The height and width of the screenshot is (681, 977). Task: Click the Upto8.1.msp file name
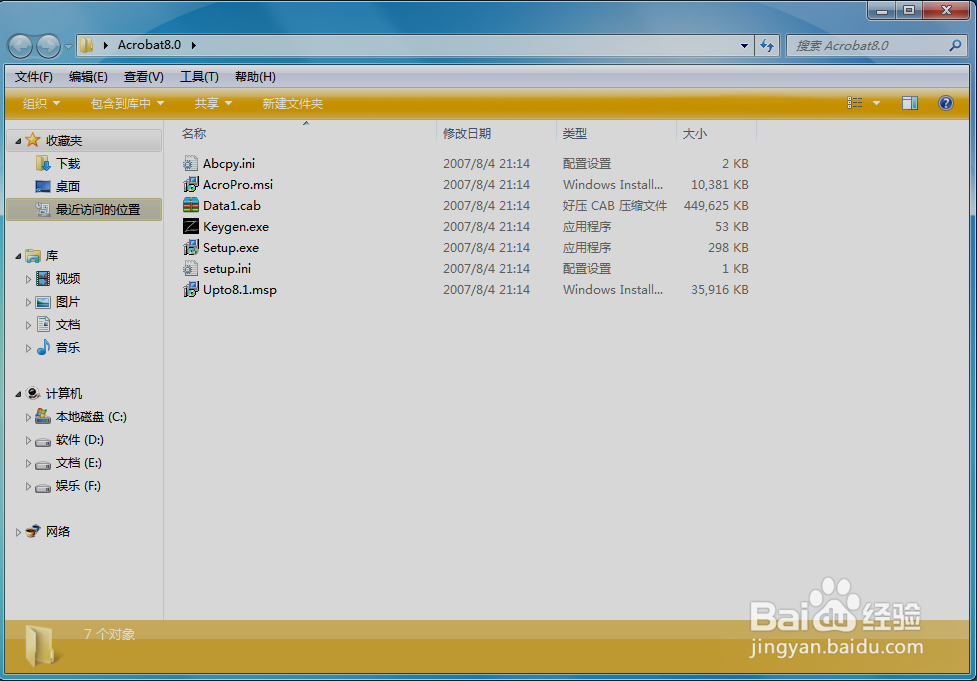click(239, 290)
